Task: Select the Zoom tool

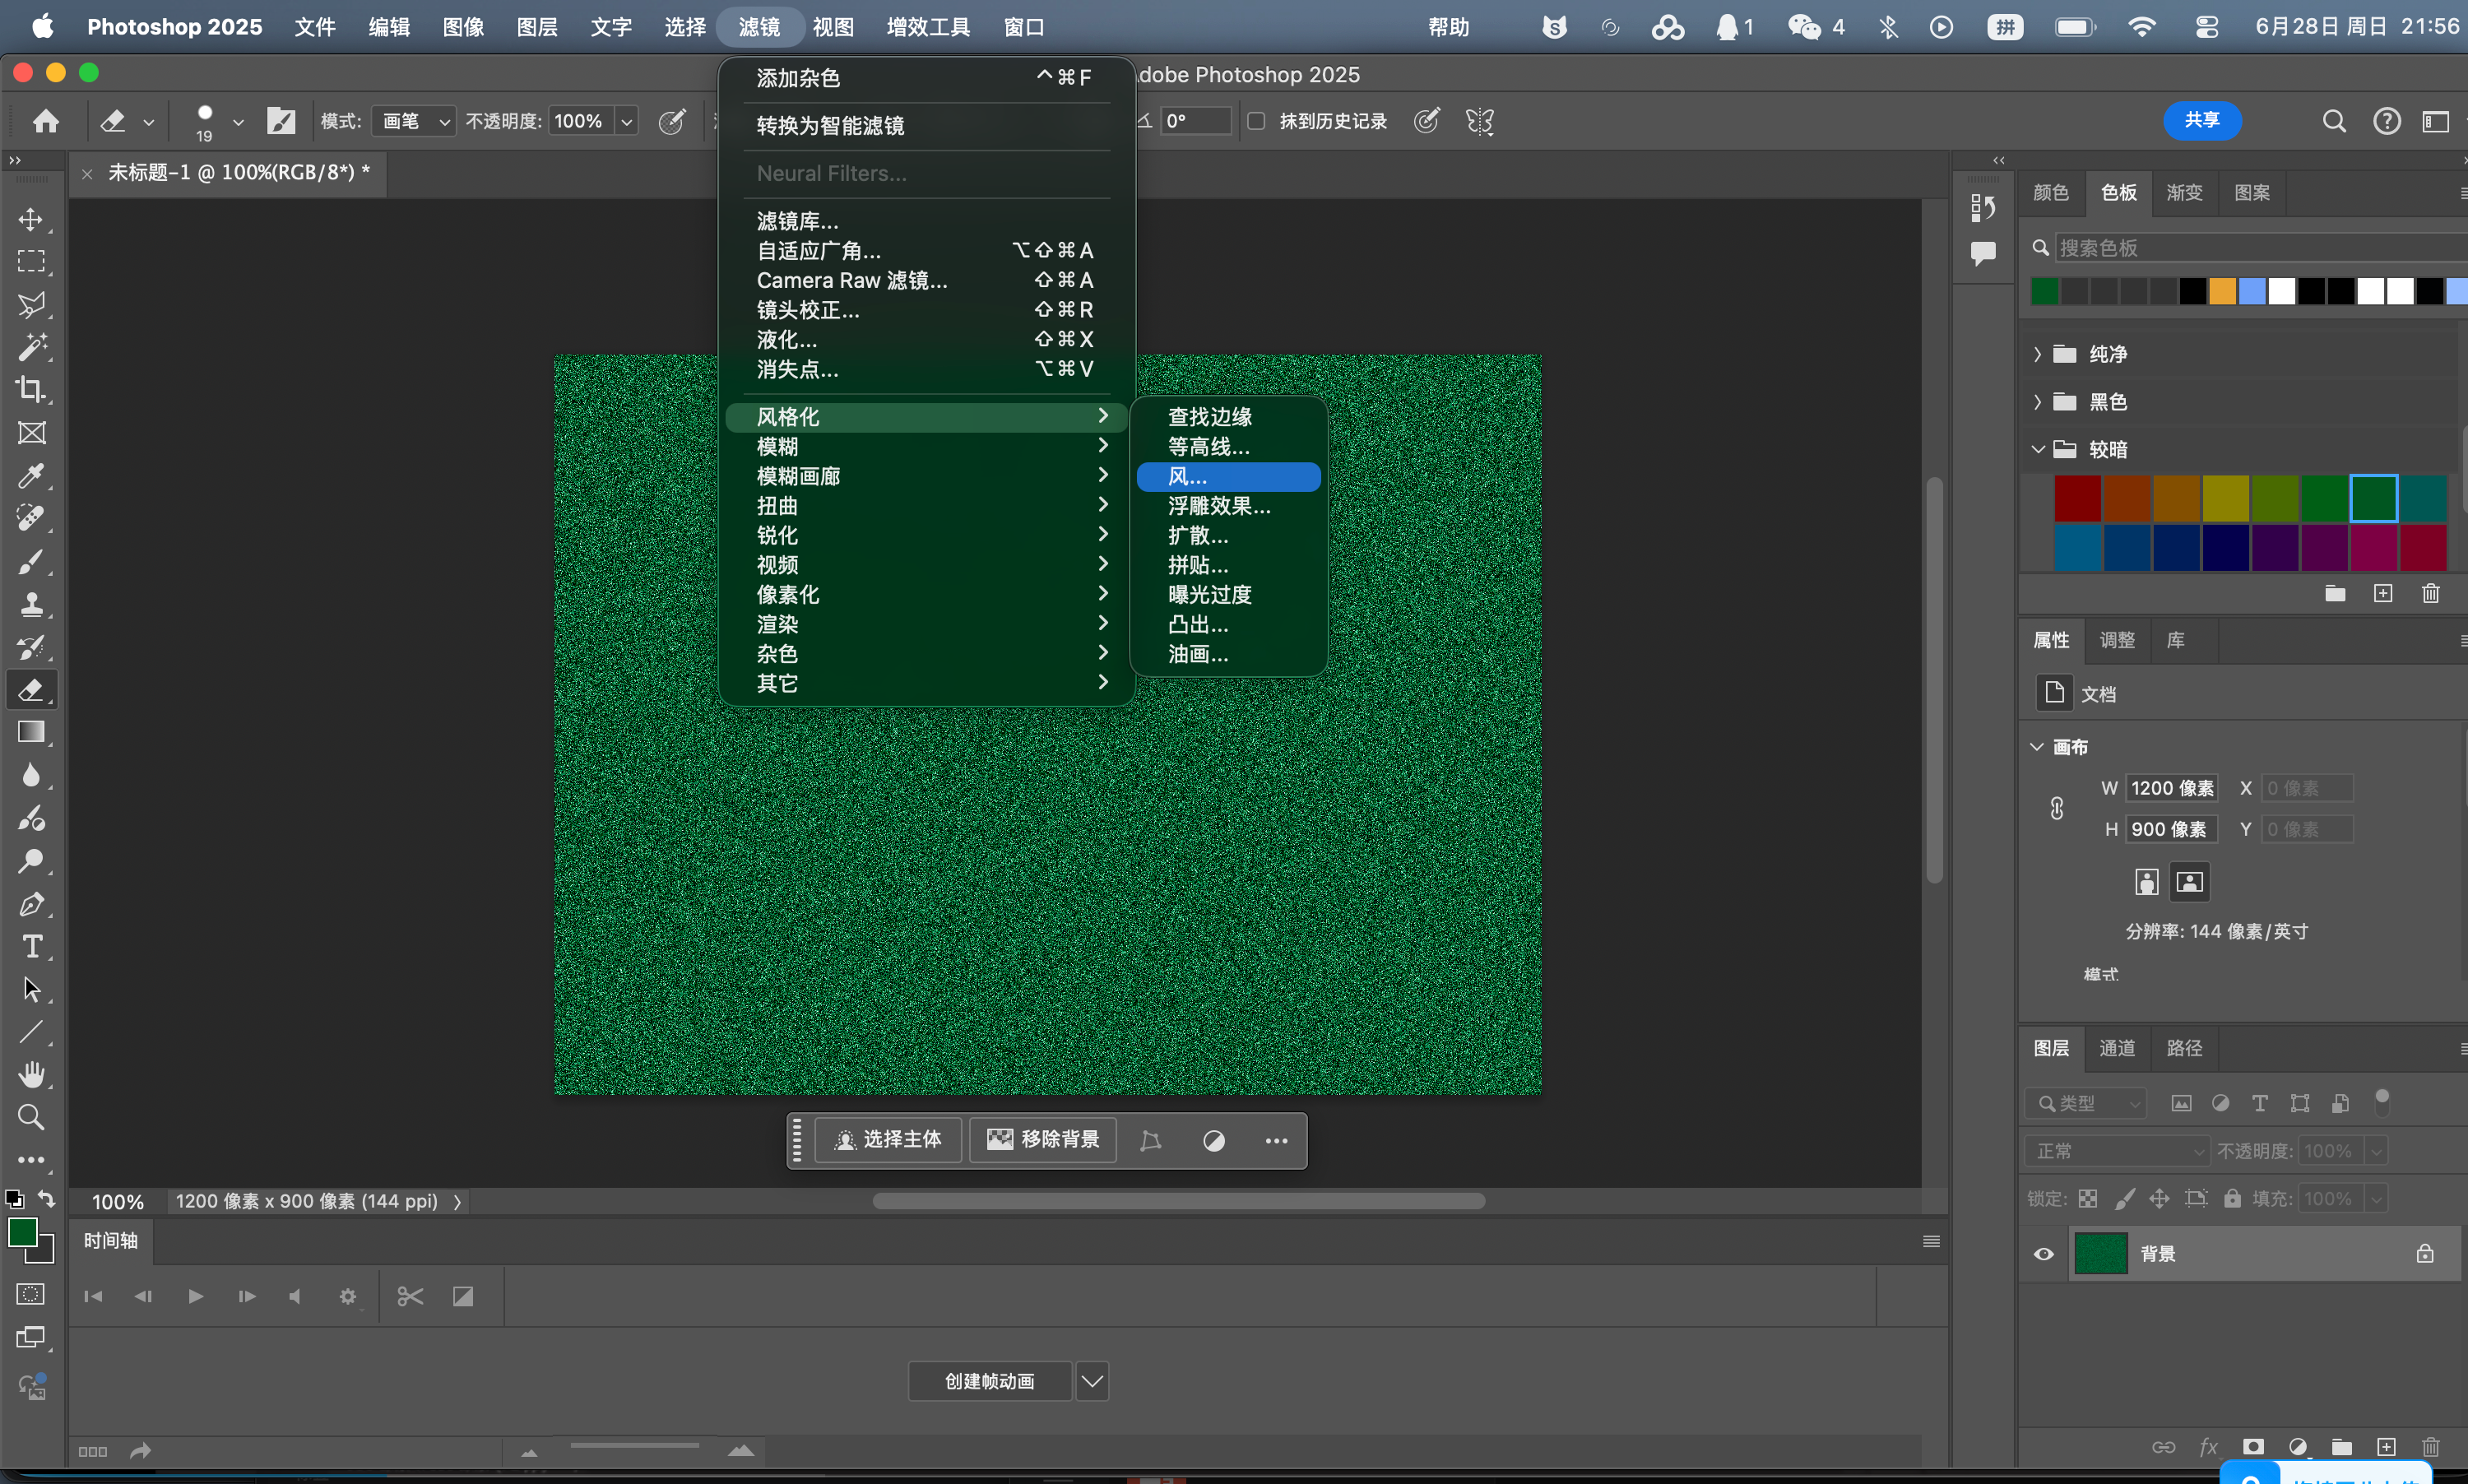Action: (31, 1117)
